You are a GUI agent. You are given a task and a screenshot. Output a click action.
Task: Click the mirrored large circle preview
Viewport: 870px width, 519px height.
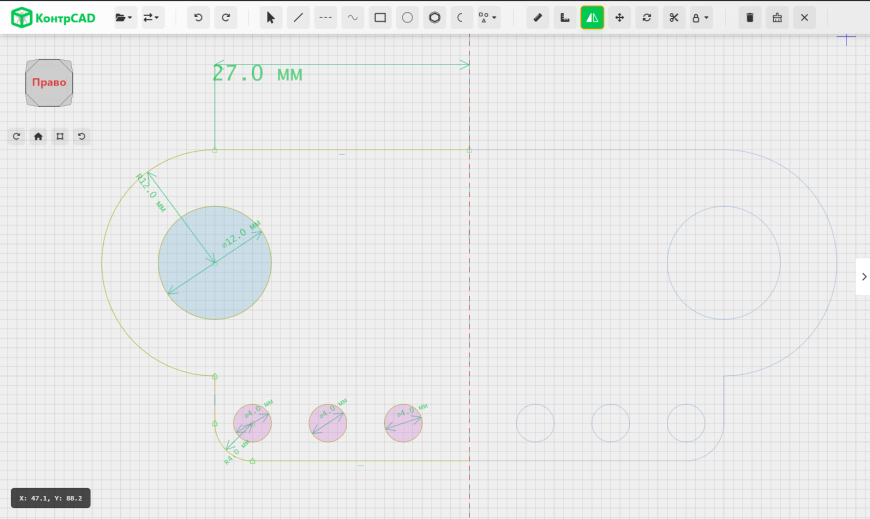pos(724,263)
